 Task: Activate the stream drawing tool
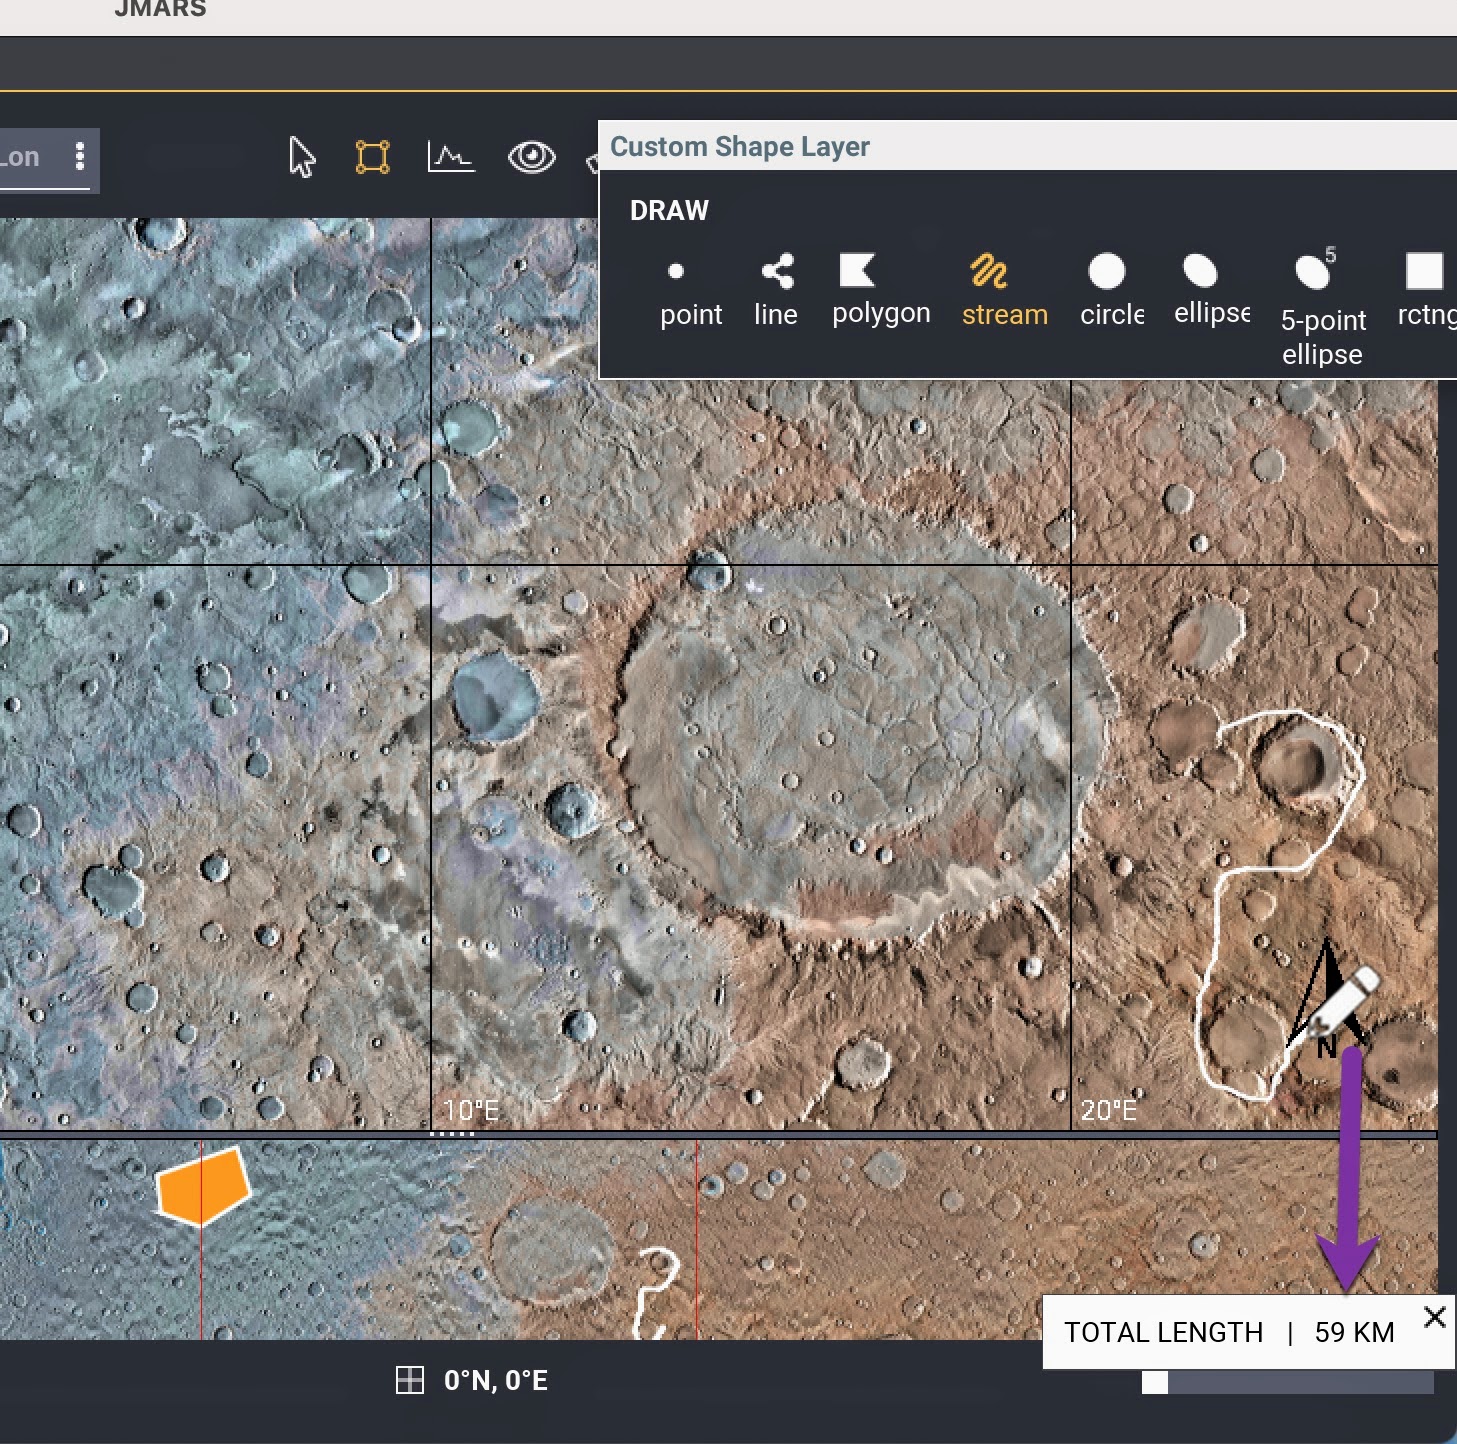1004,291
